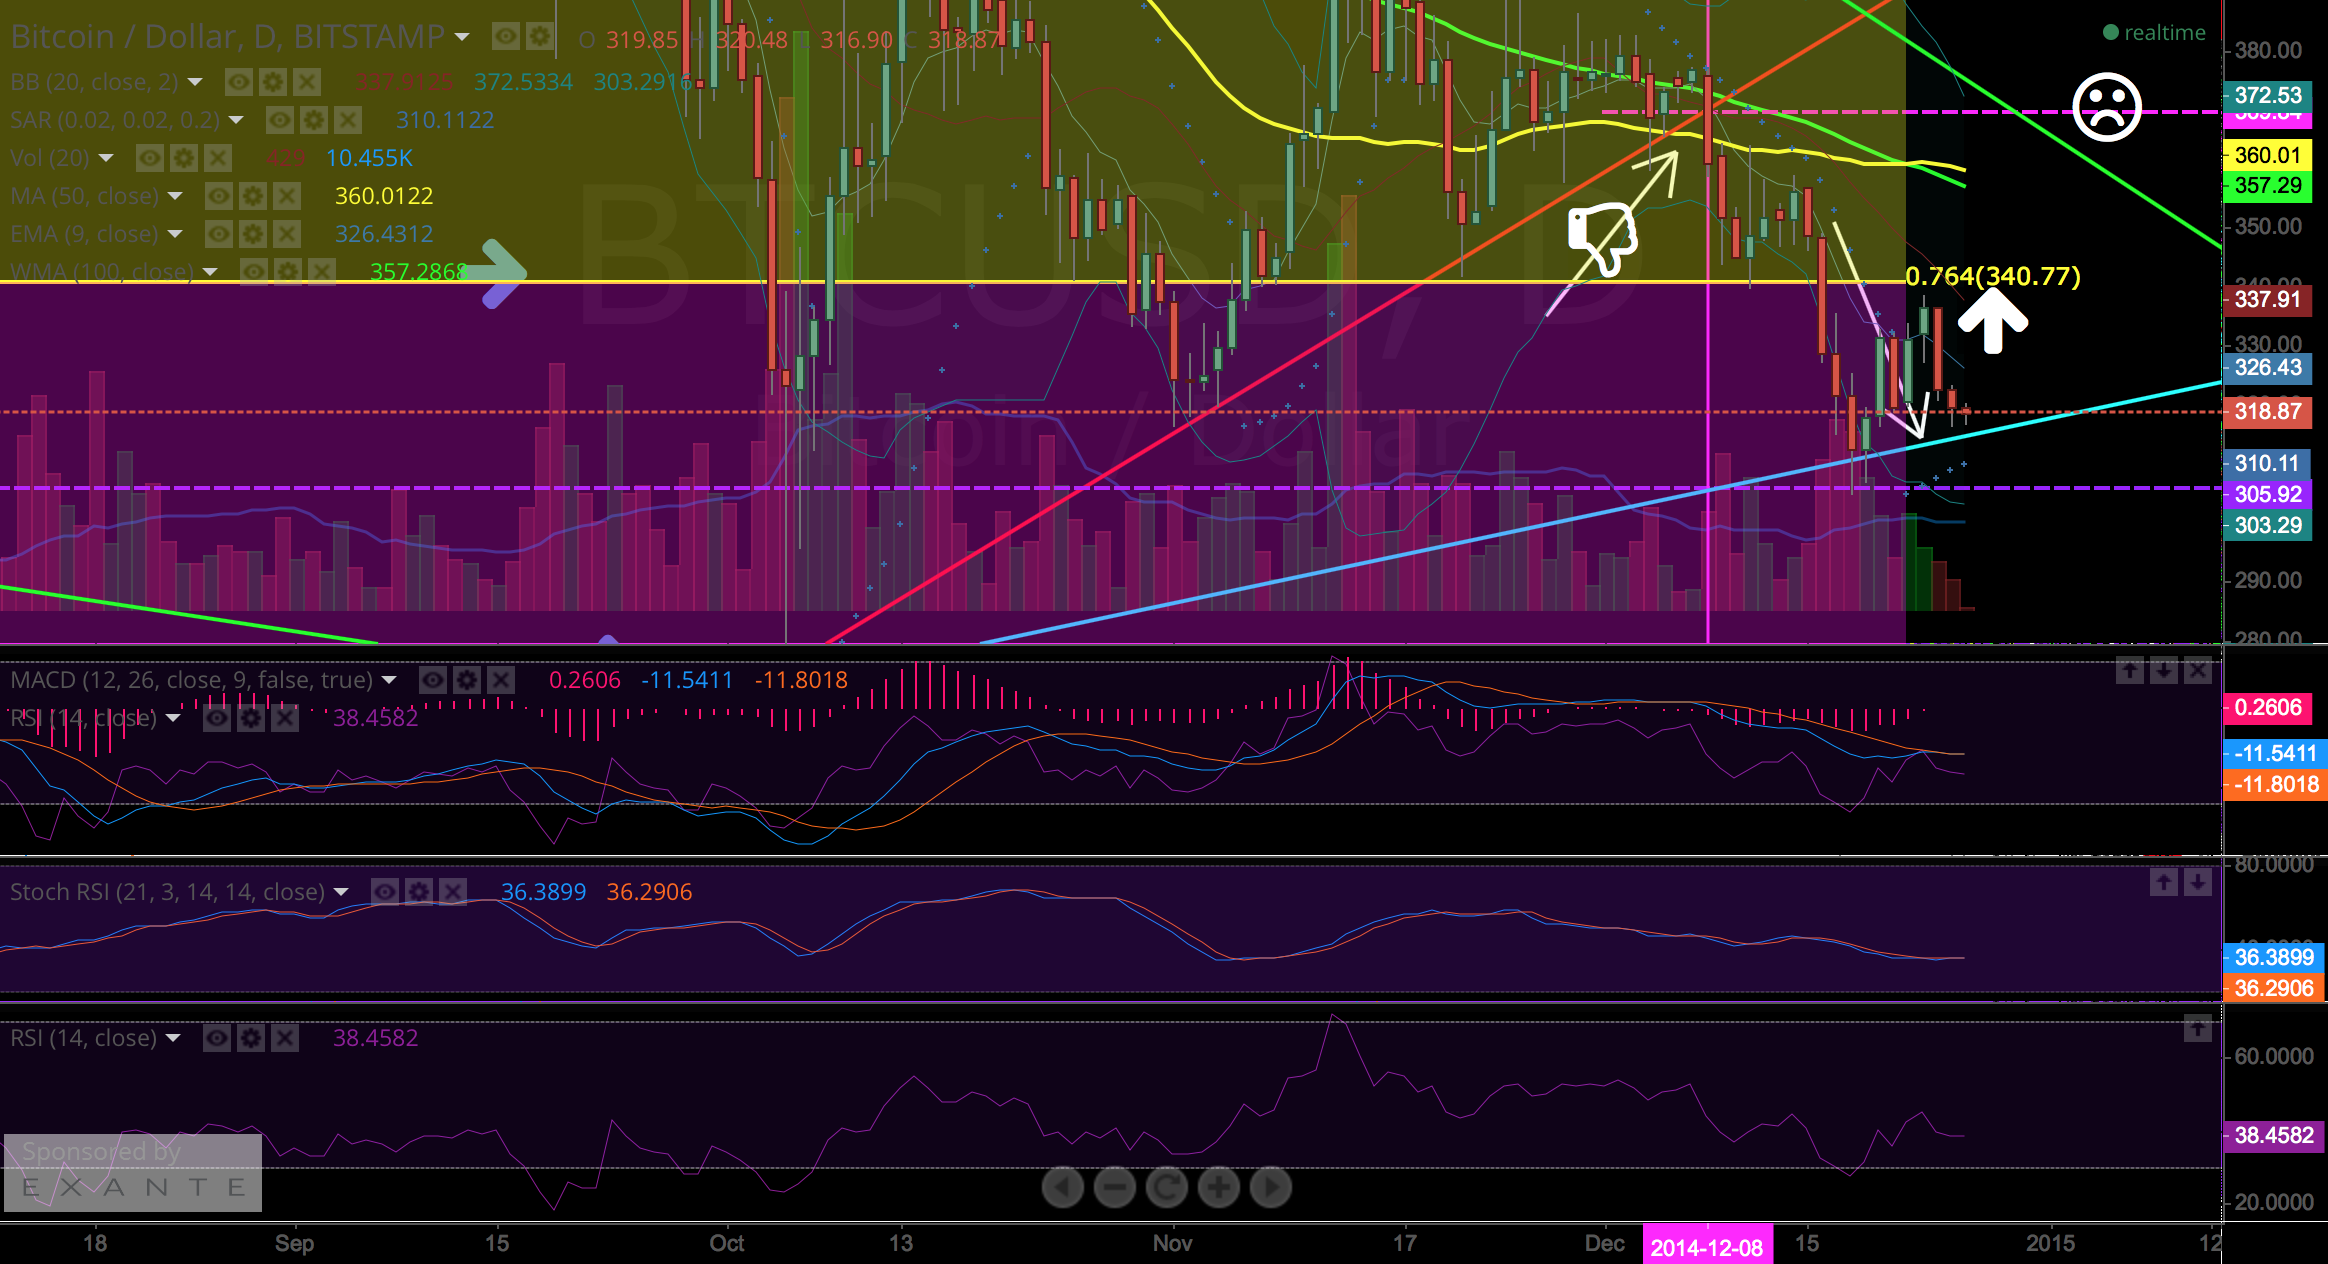Remove the MACD indicator via X
Screen dimensions: 2328x1264
point(501,680)
